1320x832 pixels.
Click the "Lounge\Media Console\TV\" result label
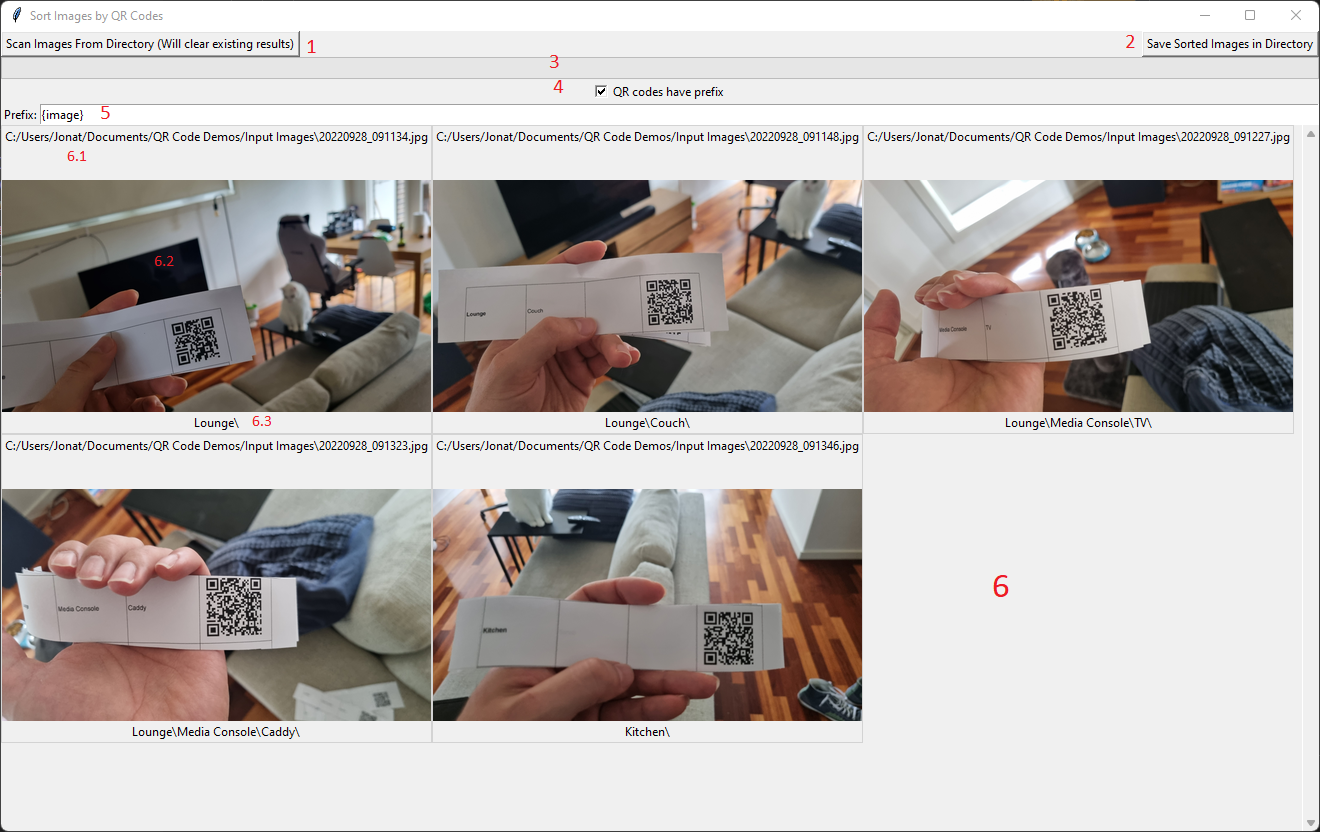(1078, 423)
